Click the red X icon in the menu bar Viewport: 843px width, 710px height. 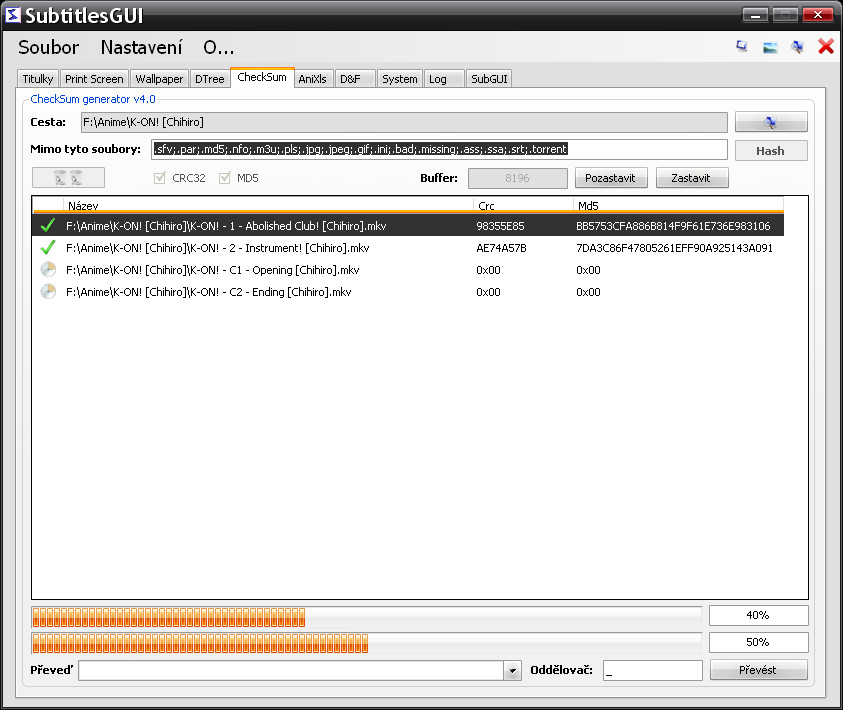[826, 47]
